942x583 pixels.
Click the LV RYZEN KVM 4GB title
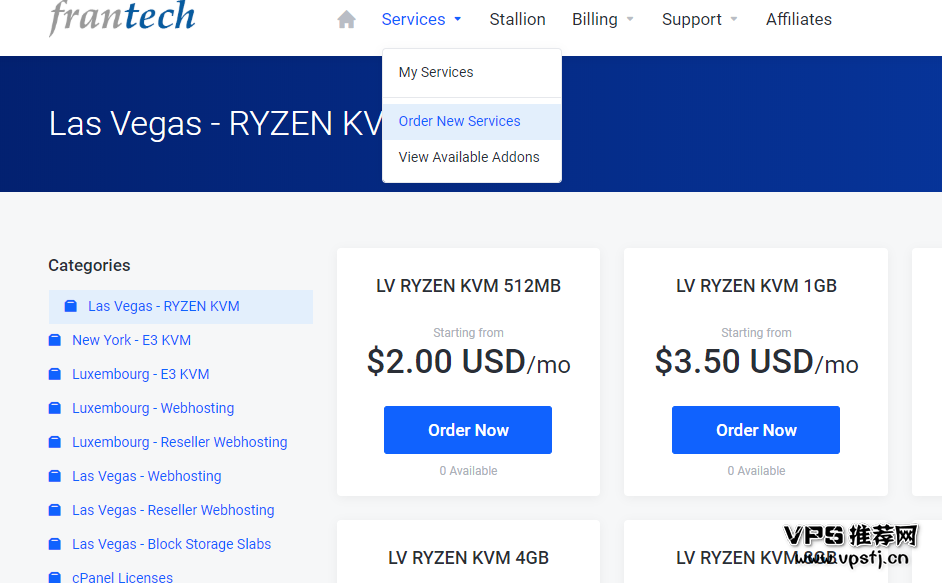click(469, 558)
